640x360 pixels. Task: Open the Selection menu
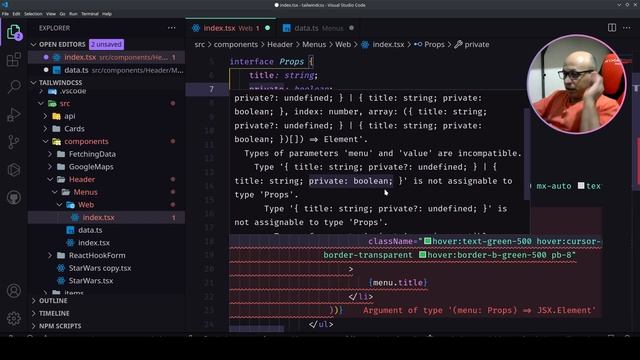click(x=33, y=13)
